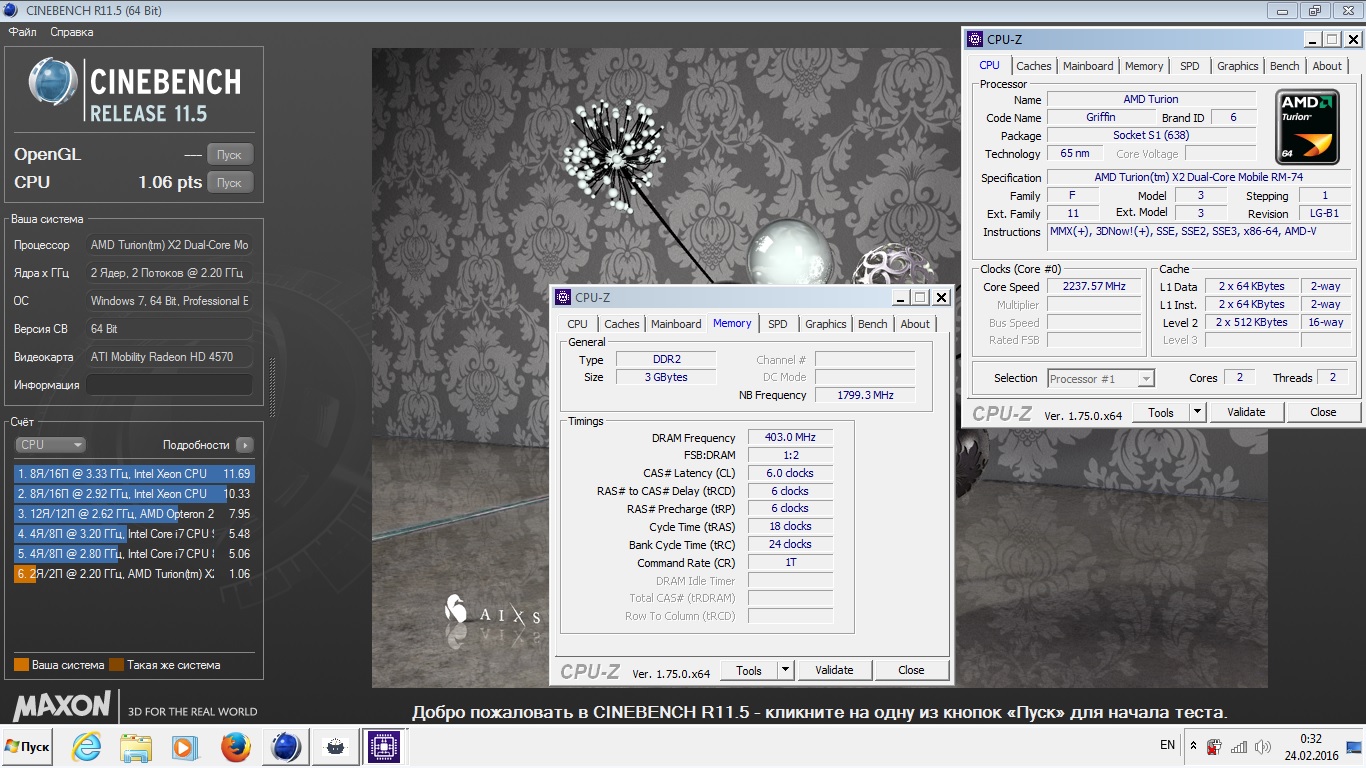This screenshot has width=1366, height=768.
Task: Open About tab in right CPU-Z window
Action: [1327, 66]
